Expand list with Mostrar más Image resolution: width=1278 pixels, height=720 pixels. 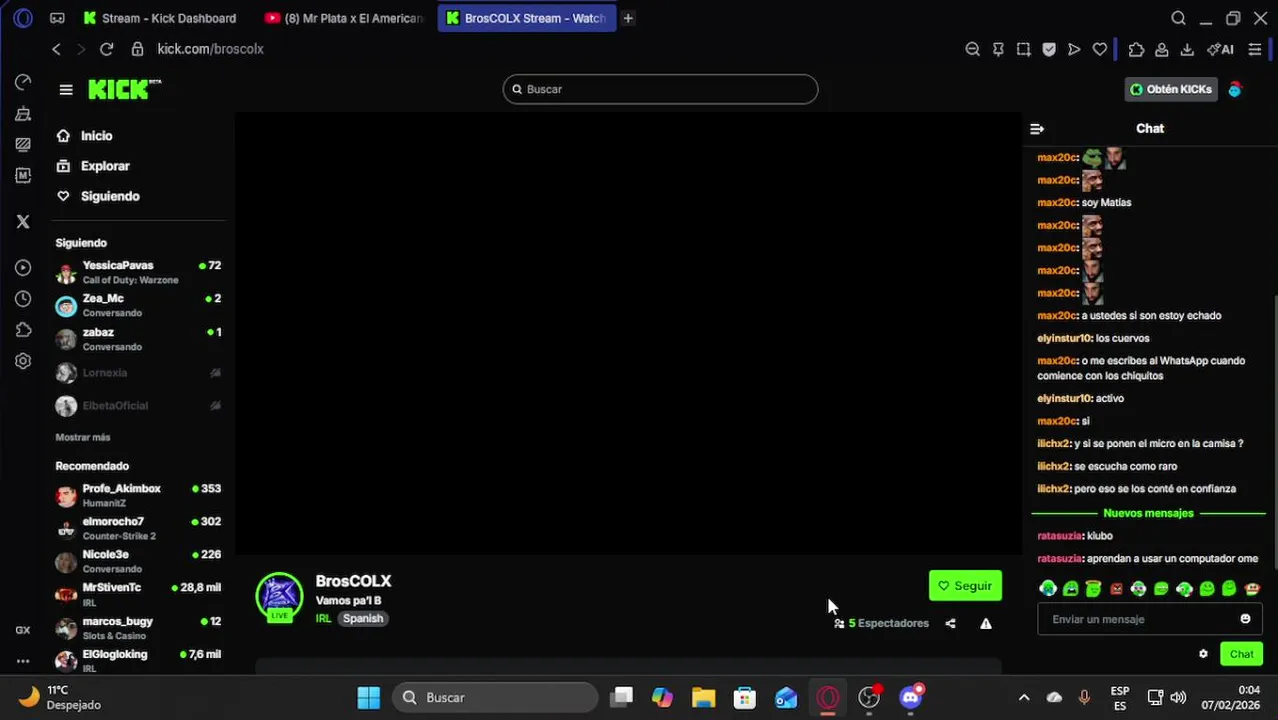[83, 437]
